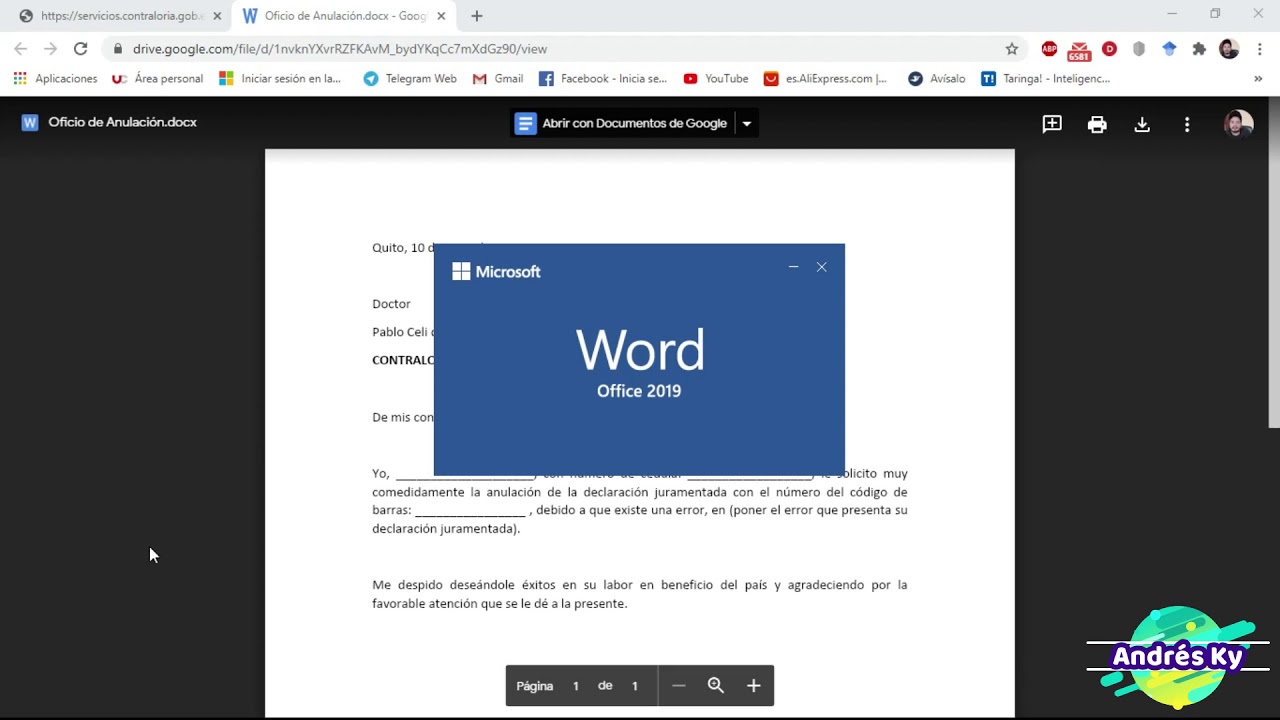Open the es.AliExpress.com bookmark
The width and height of the screenshot is (1280, 720).
pyautogui.click(x=825, y=78)
